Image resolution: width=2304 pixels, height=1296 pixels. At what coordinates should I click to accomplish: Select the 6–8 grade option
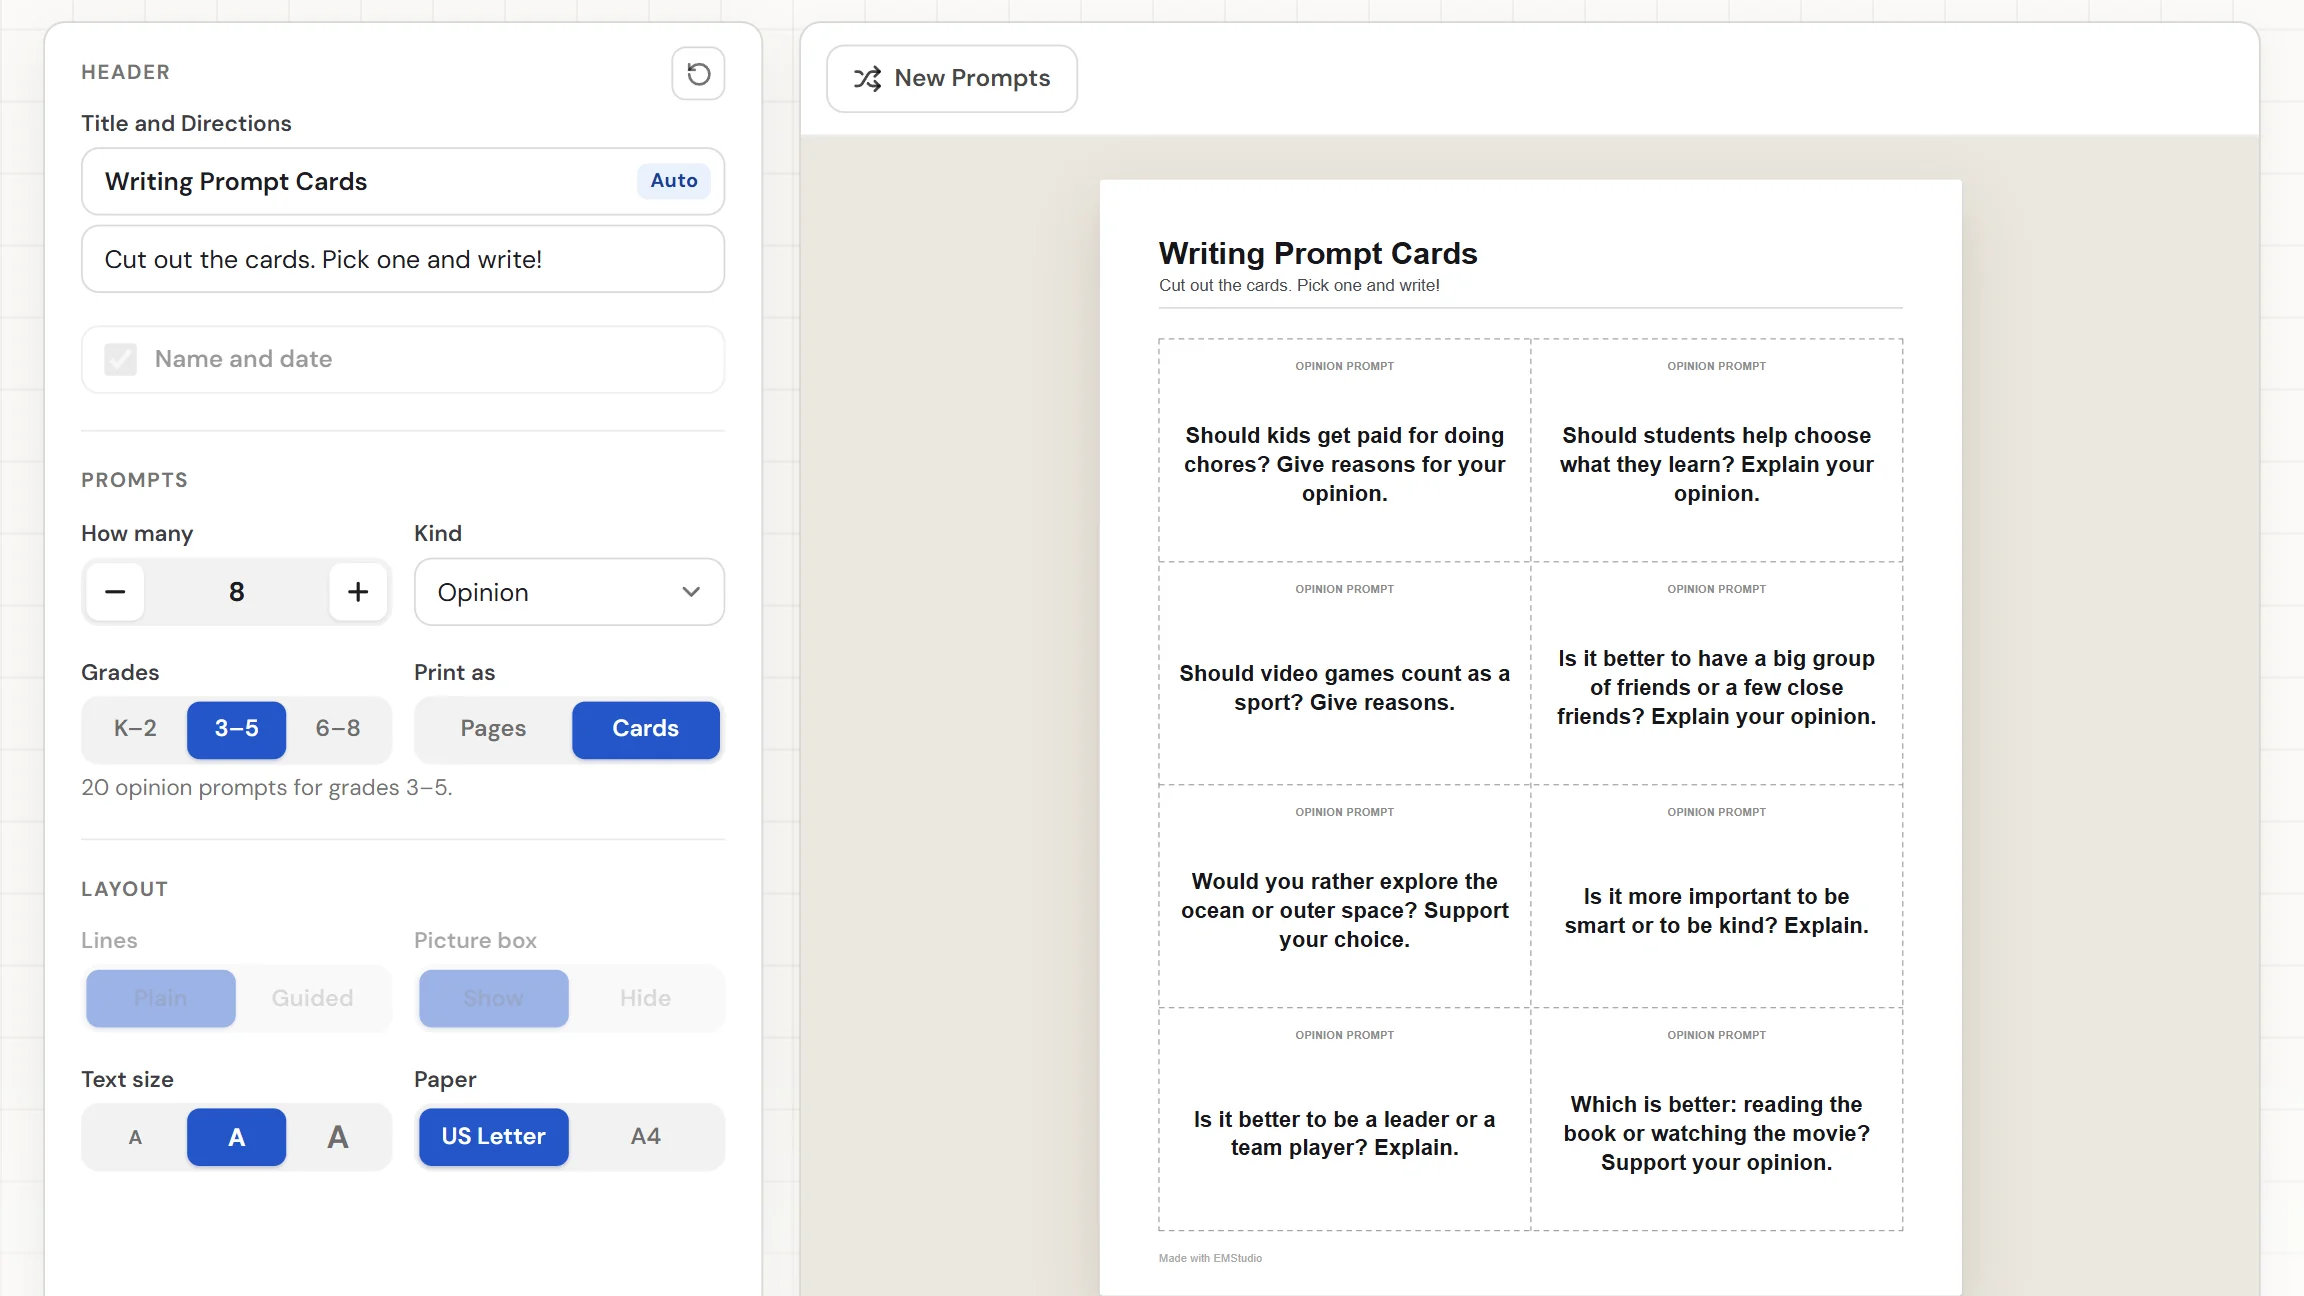click(x=338, y=729)
